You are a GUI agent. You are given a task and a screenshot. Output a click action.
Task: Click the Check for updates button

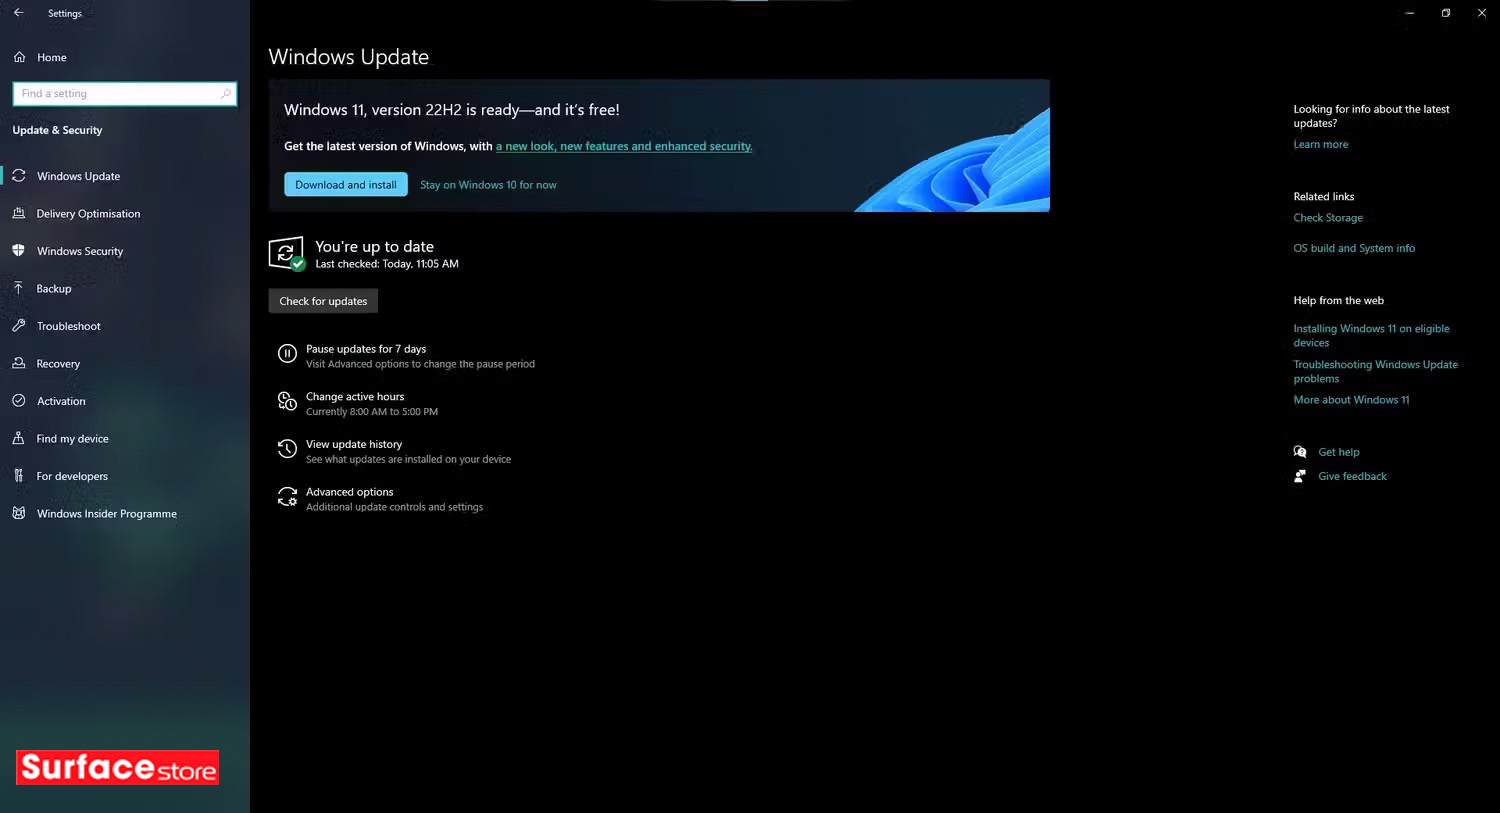click(x=322, y=300)
